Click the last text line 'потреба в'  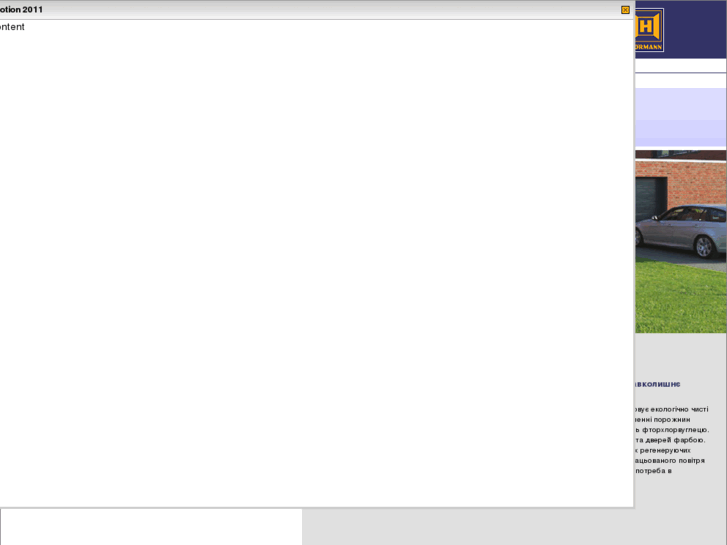653,470
